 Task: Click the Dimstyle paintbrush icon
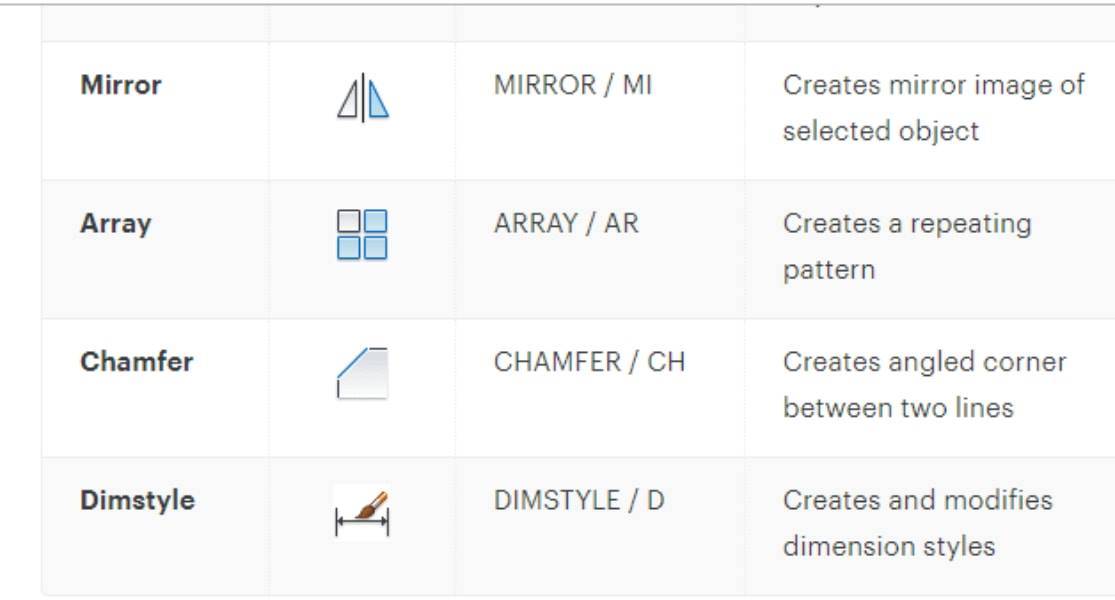(362, 513)
